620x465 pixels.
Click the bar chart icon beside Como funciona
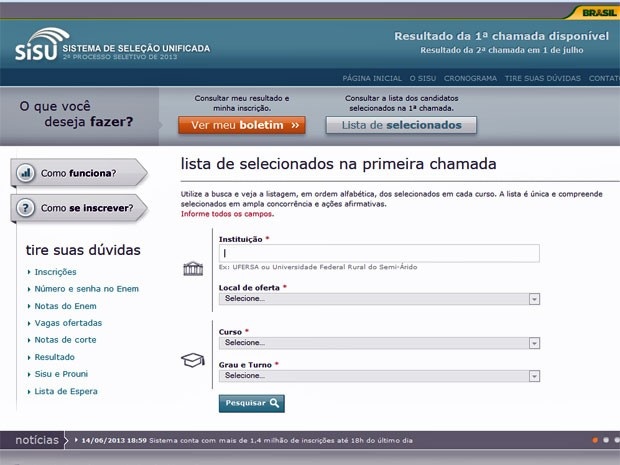(x=26, y=173)
